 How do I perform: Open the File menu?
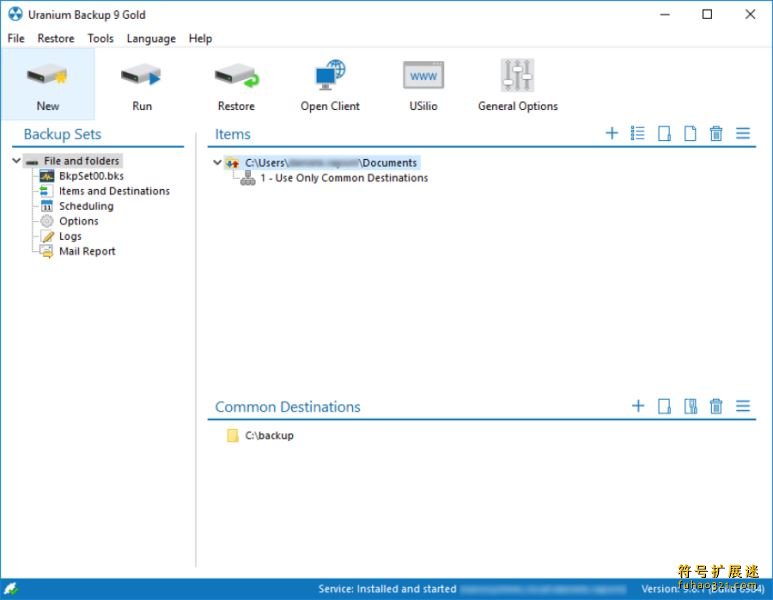[16, 38]
